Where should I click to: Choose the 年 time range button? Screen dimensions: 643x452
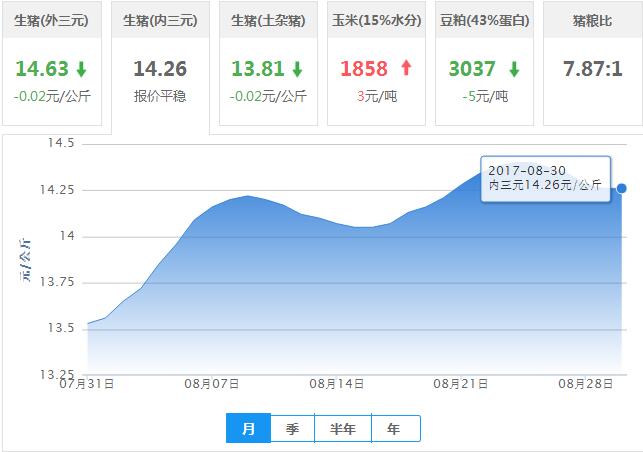click(x=396, y=429)
